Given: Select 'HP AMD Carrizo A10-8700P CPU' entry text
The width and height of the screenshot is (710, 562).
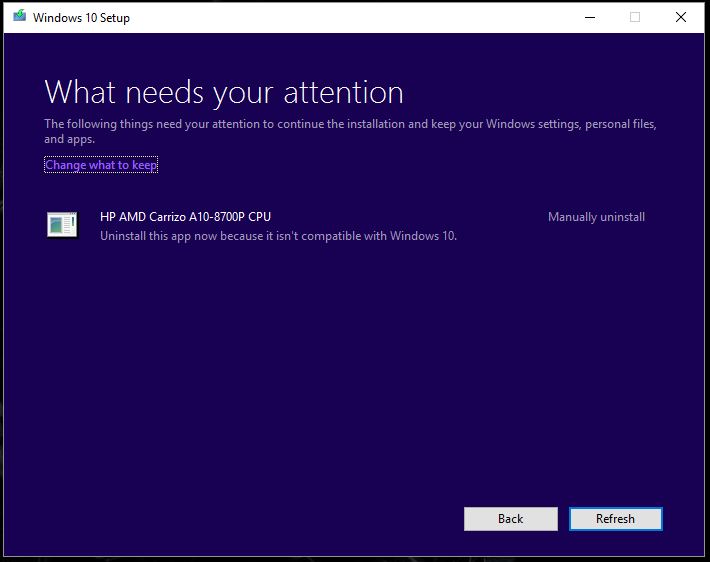Looking at the screenshot, I should tap(185, 217).
